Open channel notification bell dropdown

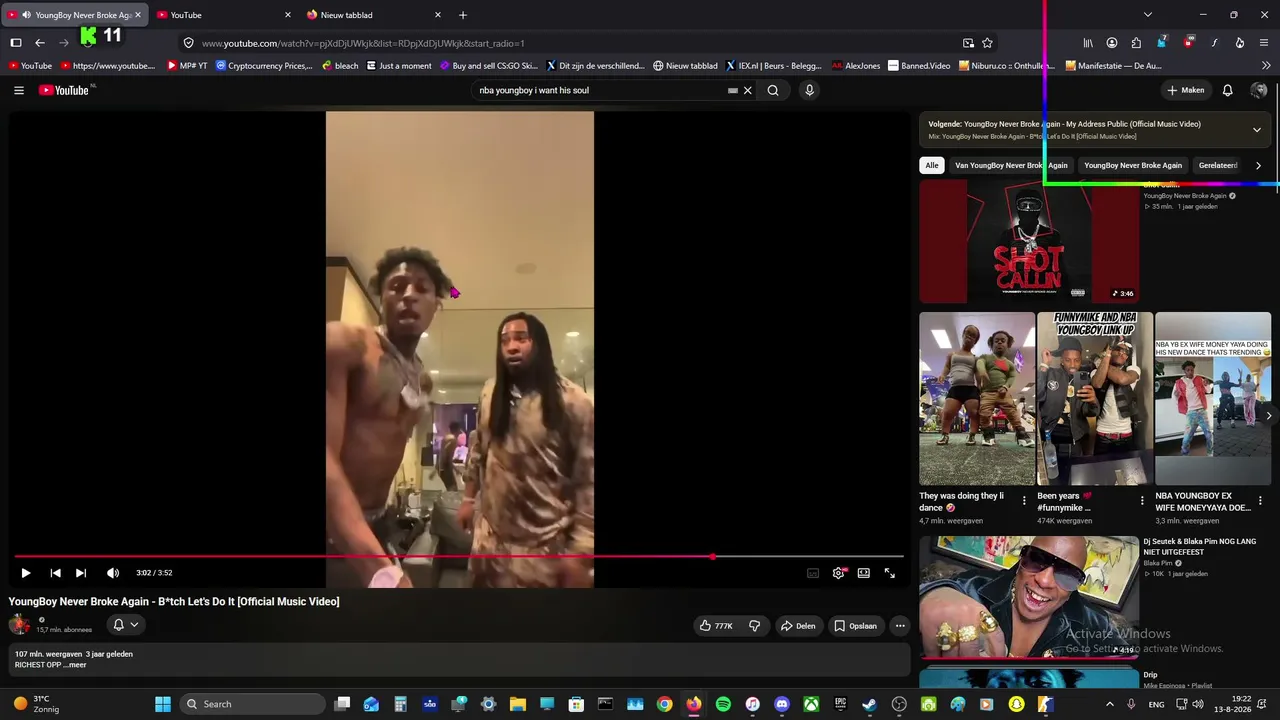[126, 625]
